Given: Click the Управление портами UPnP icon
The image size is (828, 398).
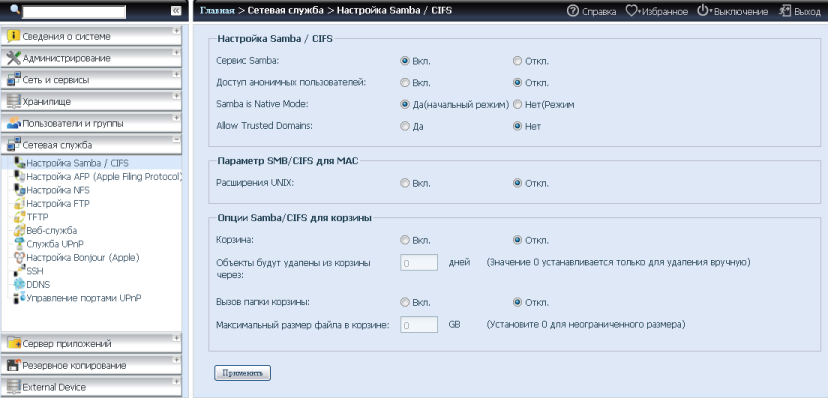Looking at the screenshot, I should (x=20, y=298).
